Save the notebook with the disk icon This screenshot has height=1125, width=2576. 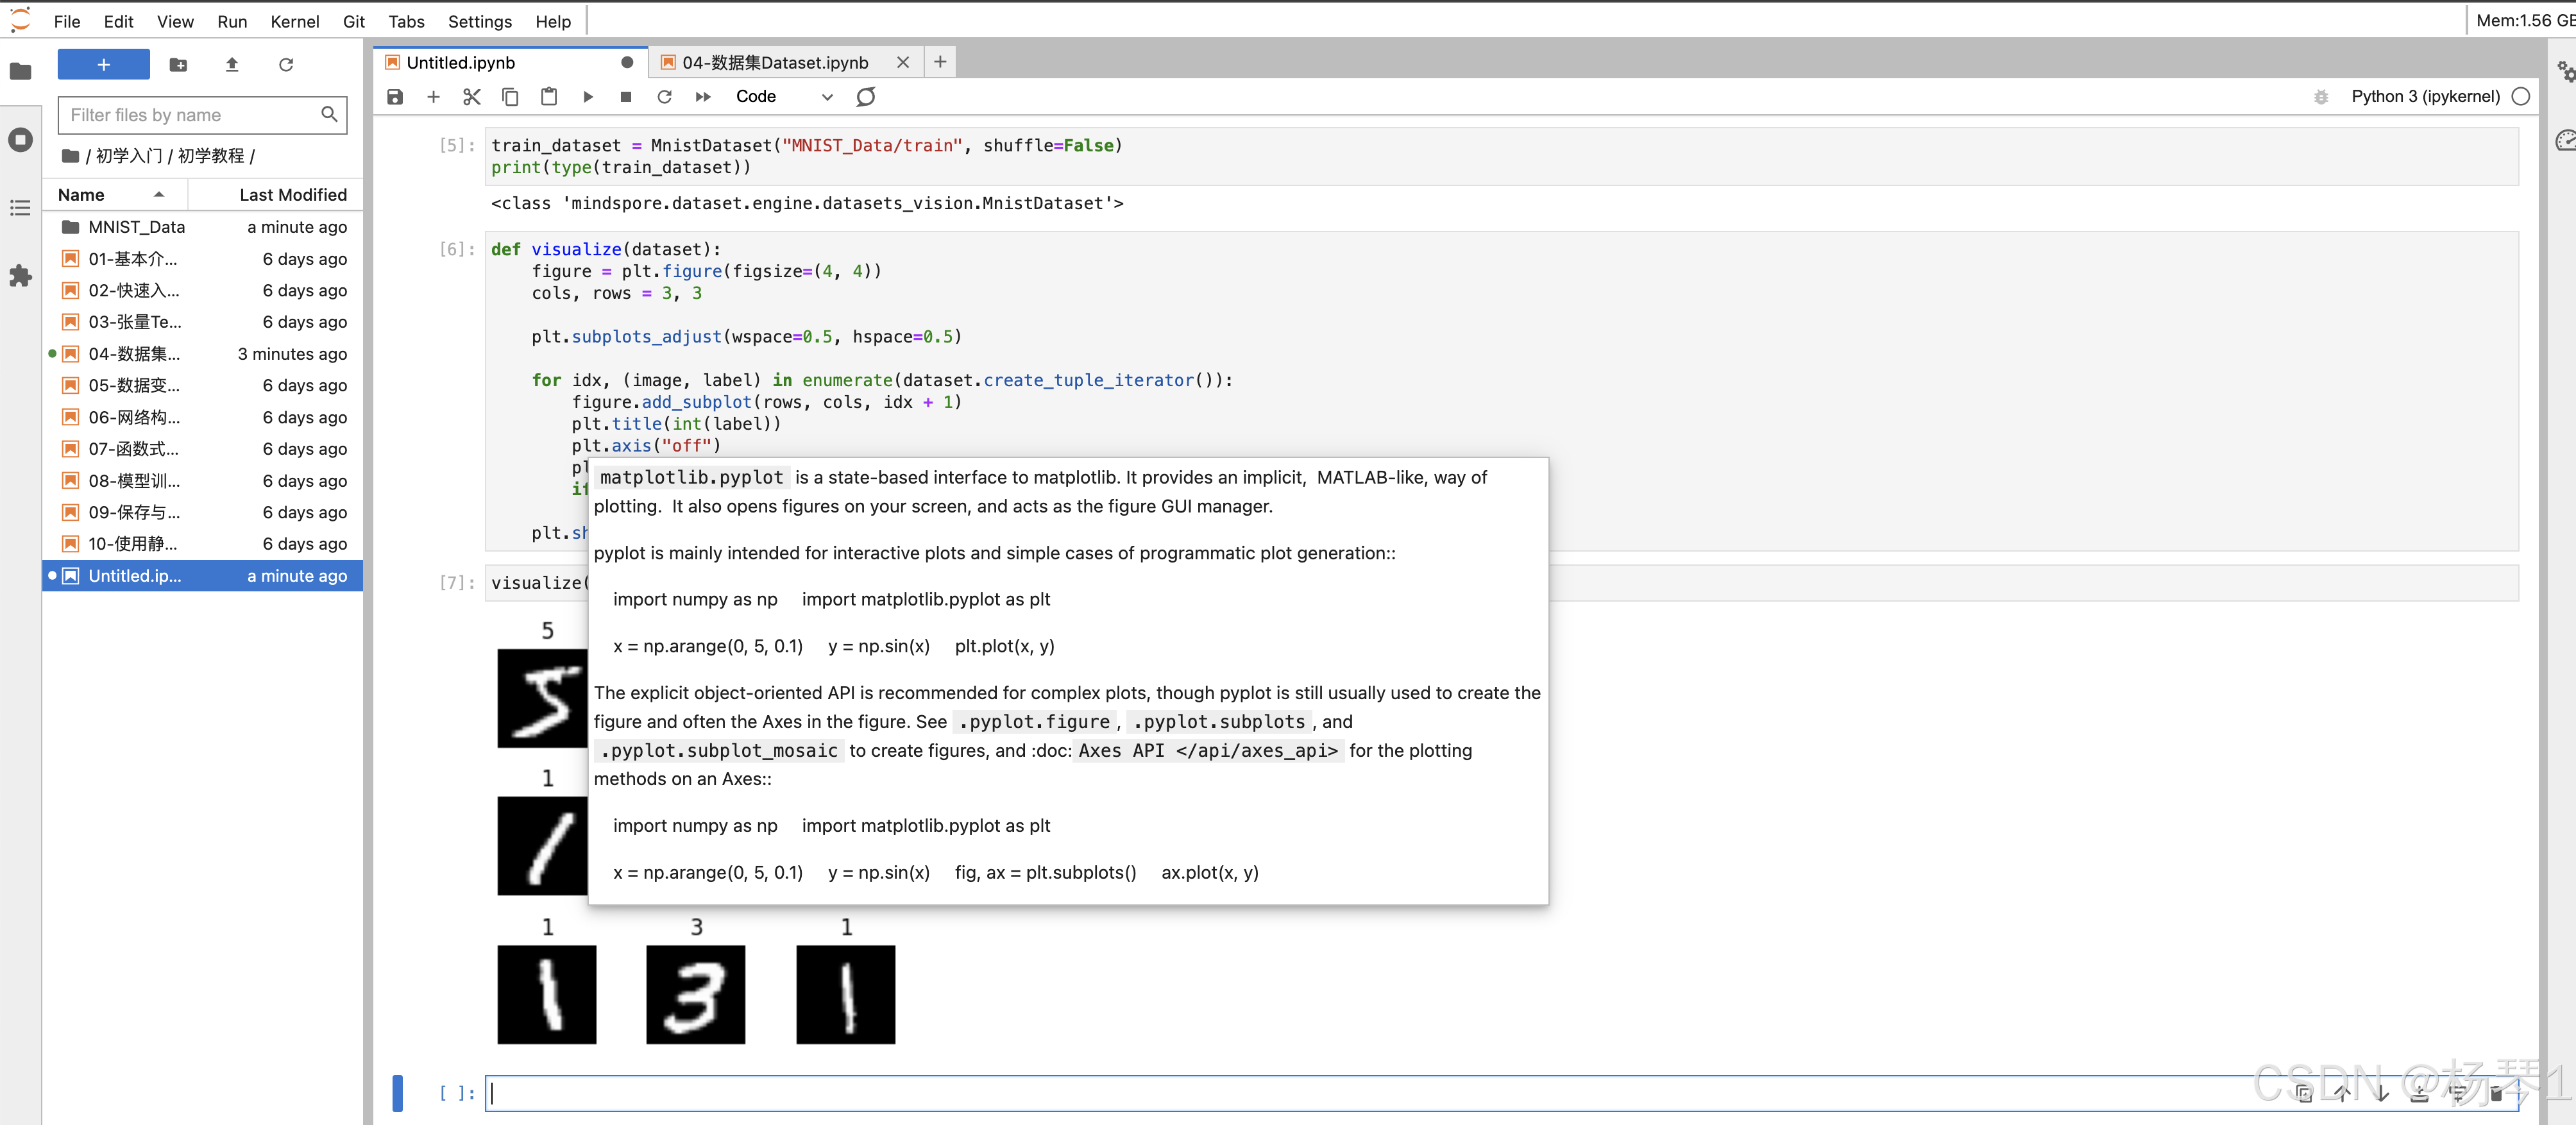pos(395,97)
